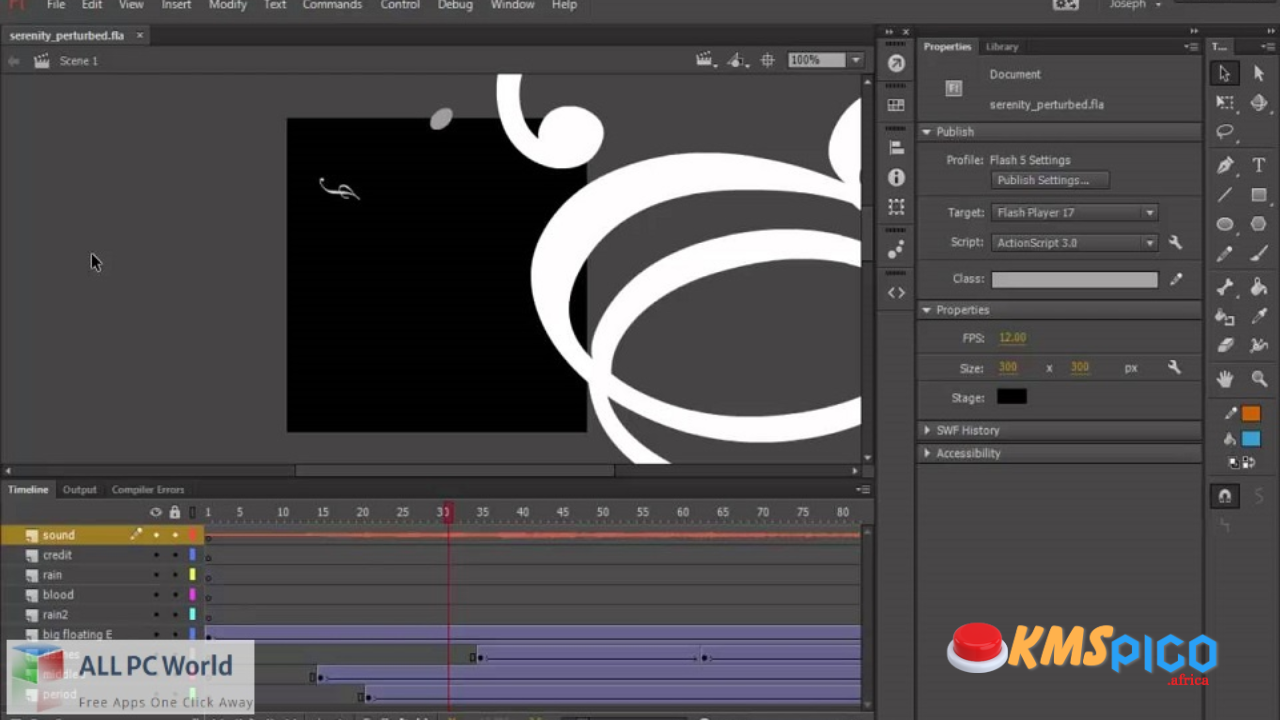Open the Script ActionScript 3.0 dropdown

point(1075,242)
